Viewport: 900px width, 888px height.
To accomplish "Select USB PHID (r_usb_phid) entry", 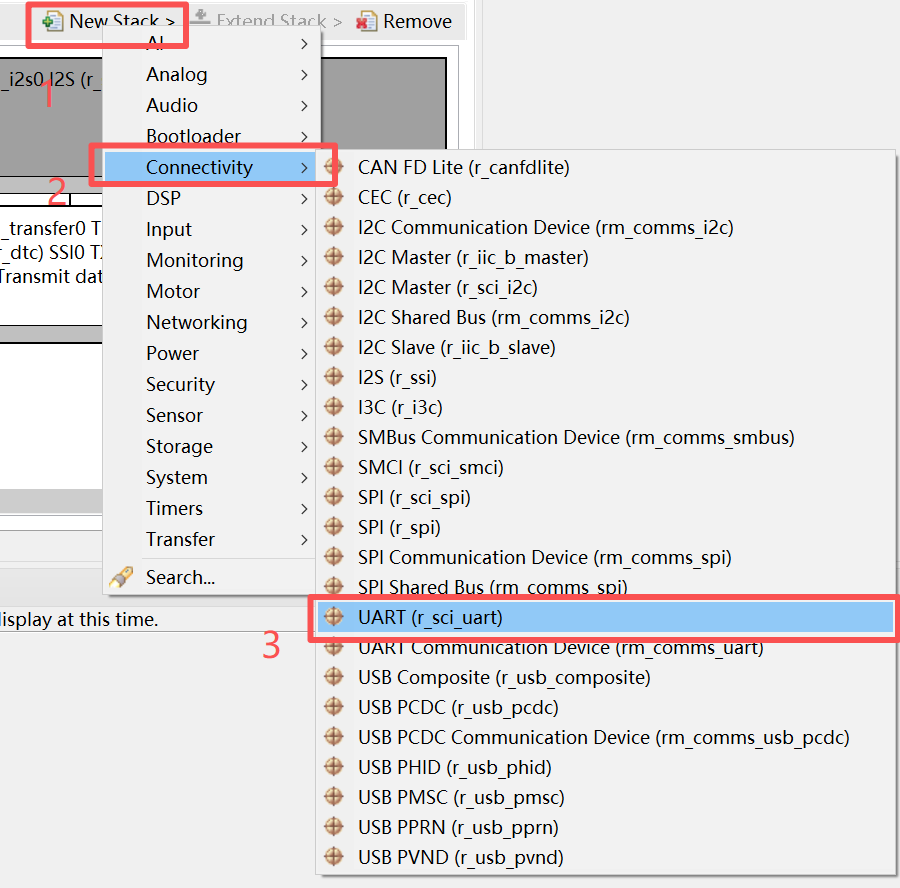I will click(606, 767).
